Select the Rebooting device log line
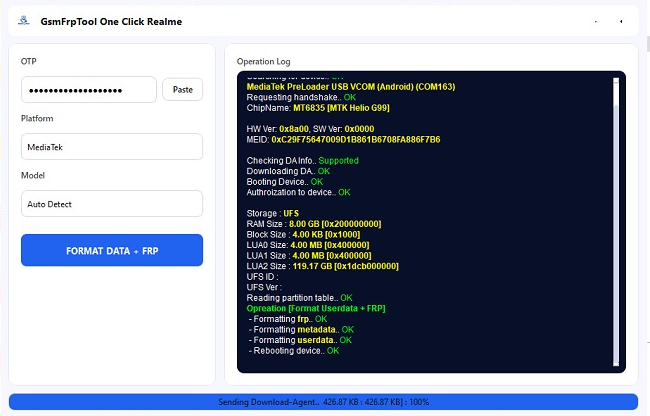The image size is (650, 416). [x=293, y=351]
